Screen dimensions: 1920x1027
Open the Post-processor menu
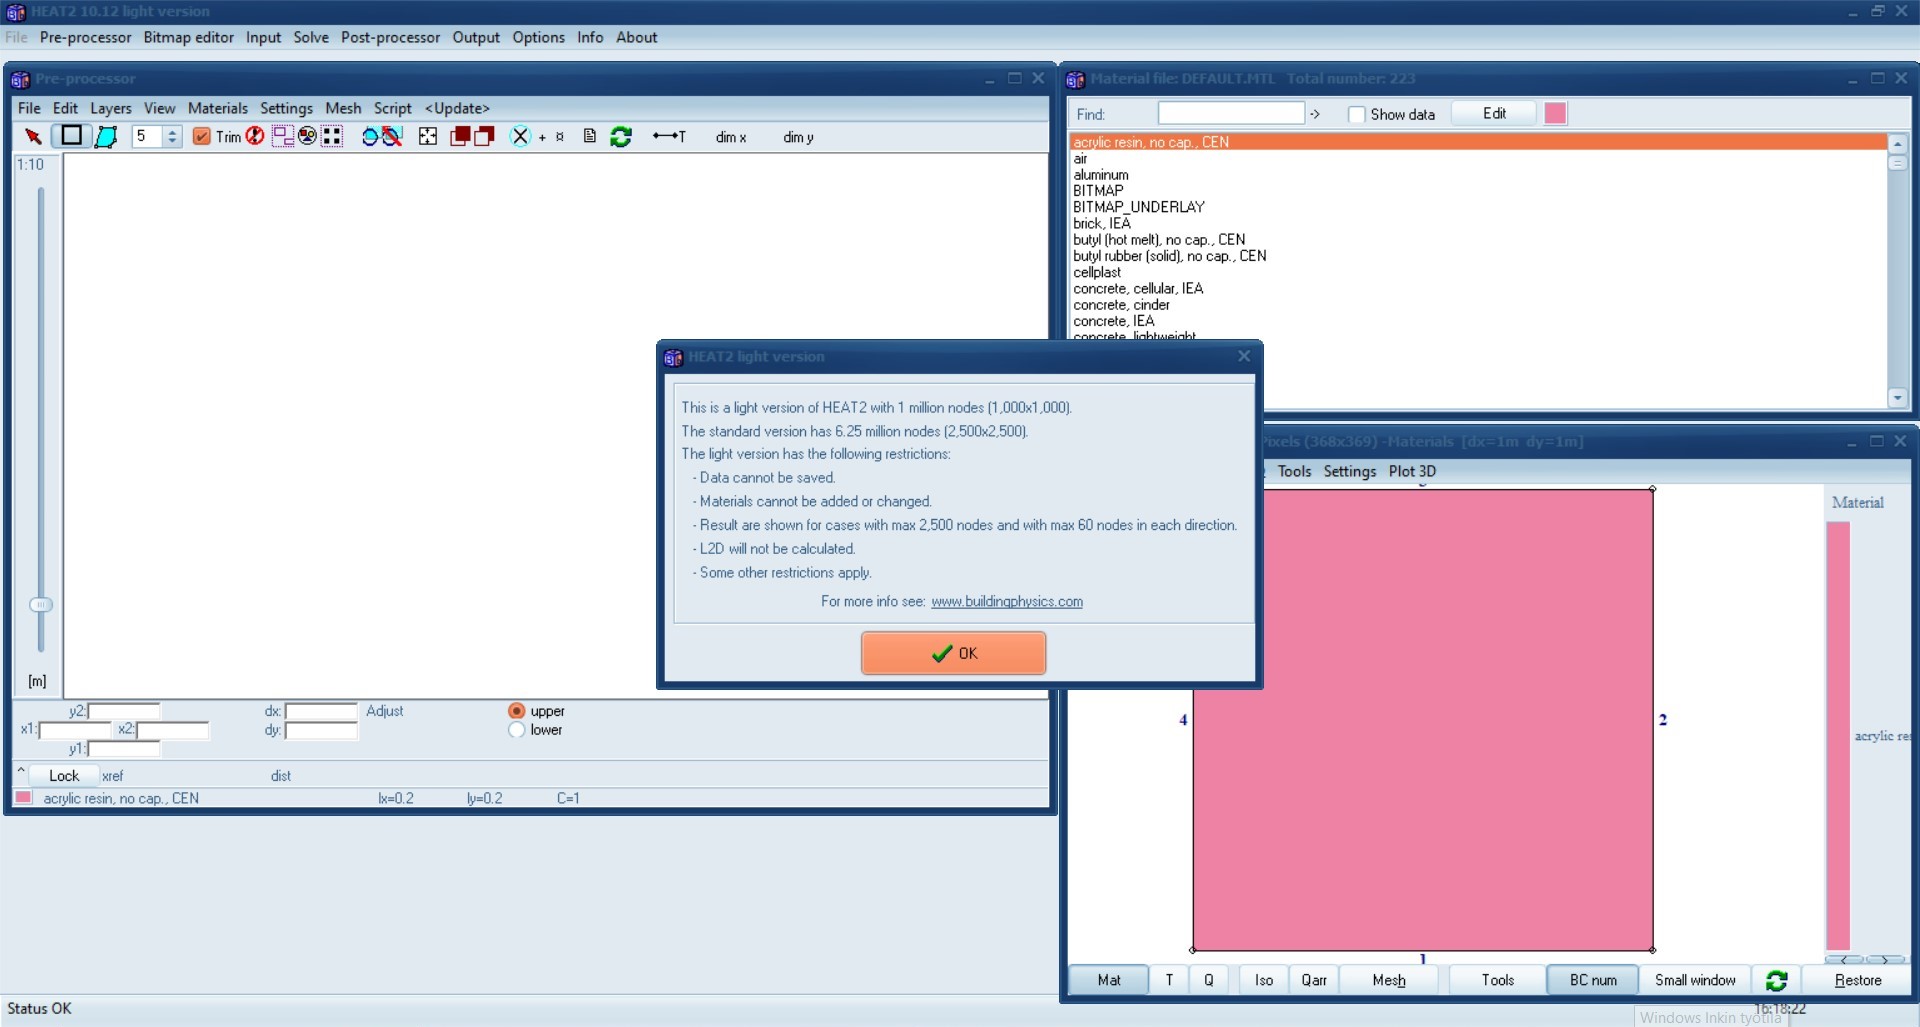tap(390, 38)
